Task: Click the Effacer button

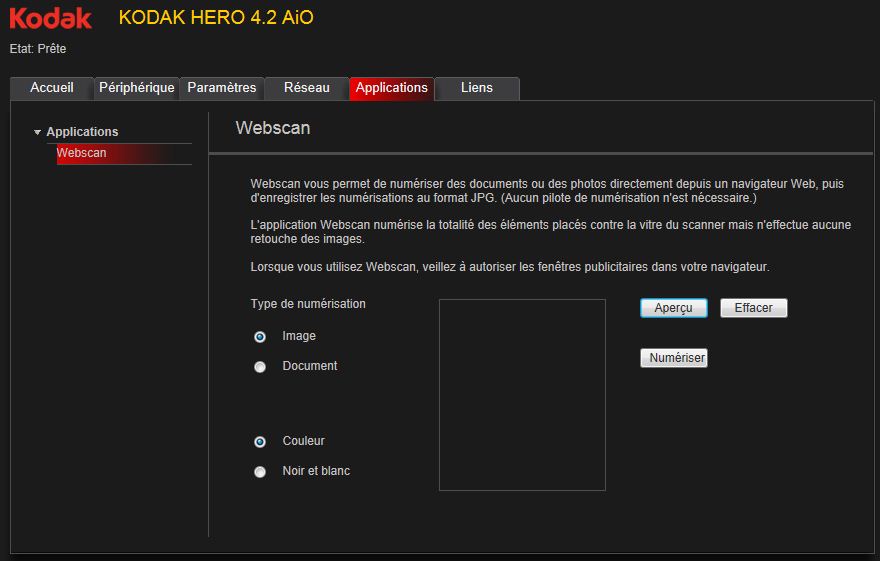Action: pyautogui.click(x=753, y=308)
